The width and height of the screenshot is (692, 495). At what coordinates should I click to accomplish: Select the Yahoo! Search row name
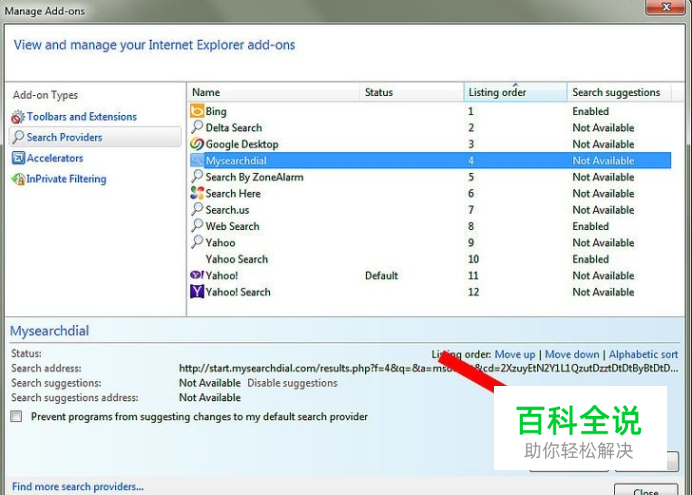point(238,292)
